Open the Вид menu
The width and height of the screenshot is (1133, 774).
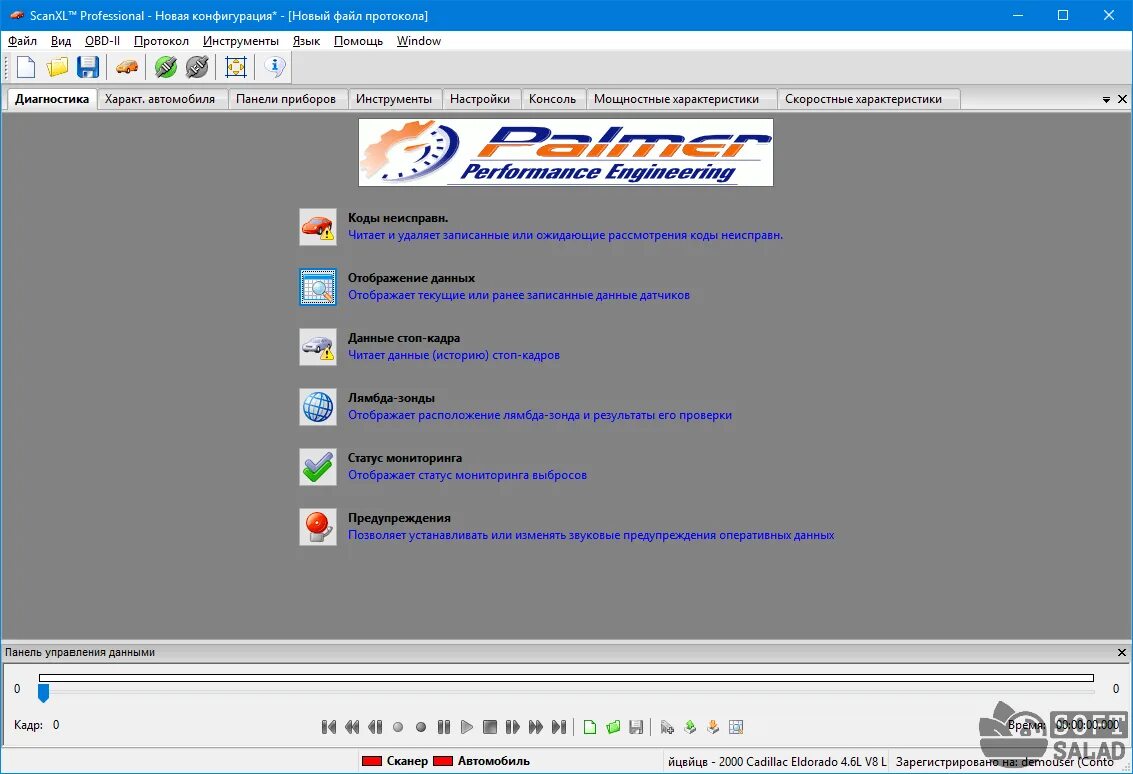(x=61, y=40)
